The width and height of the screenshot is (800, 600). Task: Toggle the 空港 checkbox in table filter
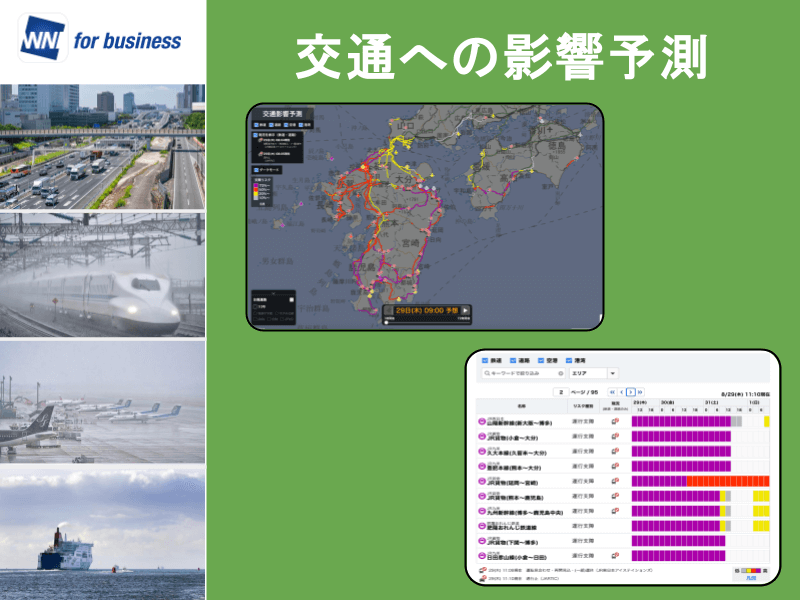pyautogui.click(x=542, y=359)
